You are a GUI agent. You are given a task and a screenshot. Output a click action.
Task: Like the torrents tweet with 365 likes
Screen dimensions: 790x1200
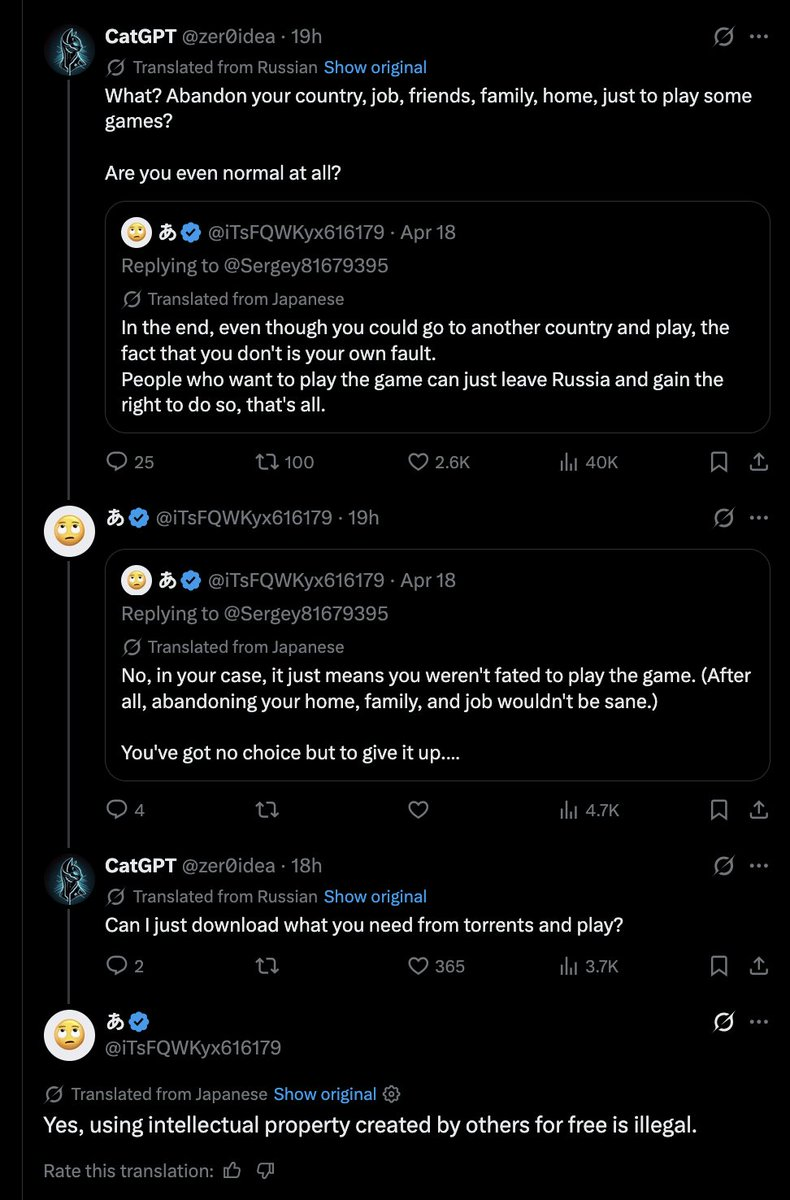[x=418, y=966]
